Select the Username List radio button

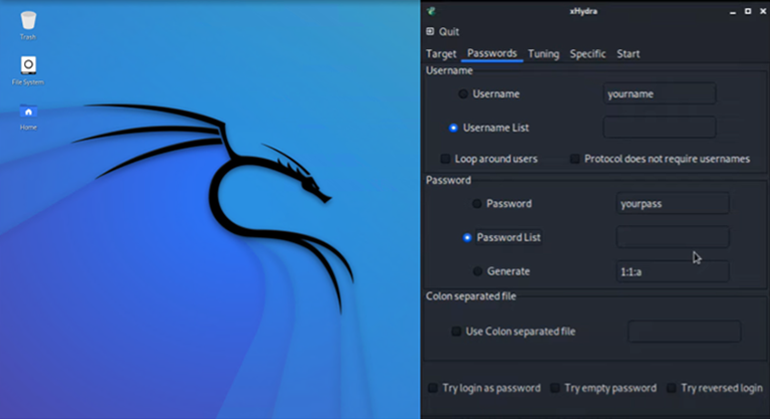coord(453,128)
